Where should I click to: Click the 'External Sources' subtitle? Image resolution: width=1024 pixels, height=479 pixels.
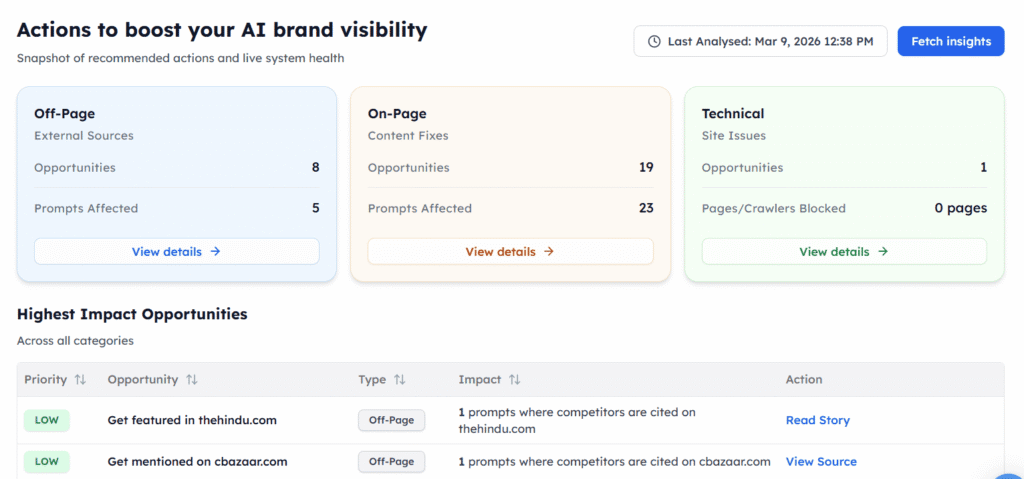click(84, 136)
